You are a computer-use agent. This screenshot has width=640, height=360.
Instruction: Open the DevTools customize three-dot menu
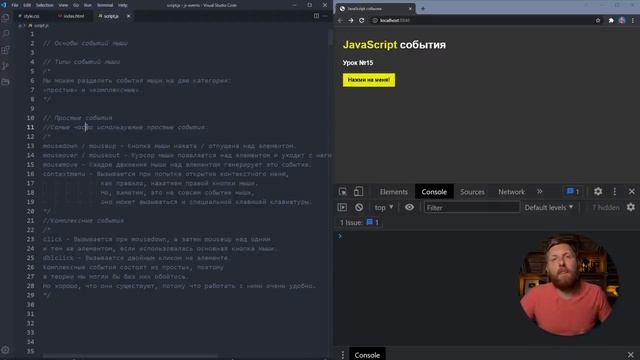pos(615,191)
